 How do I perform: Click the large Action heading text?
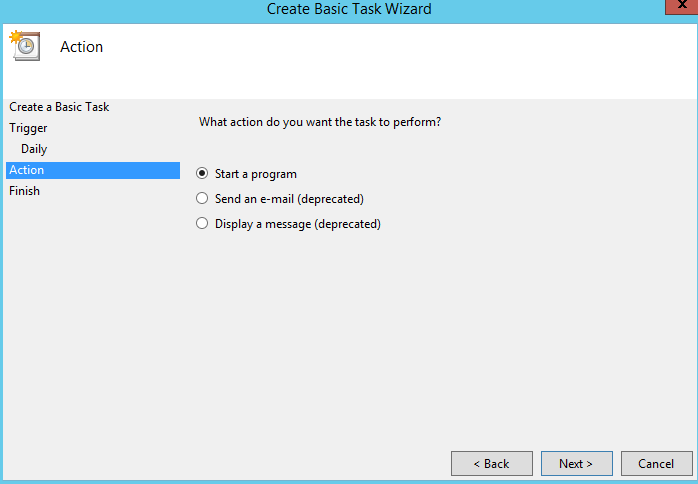(82, 47)
